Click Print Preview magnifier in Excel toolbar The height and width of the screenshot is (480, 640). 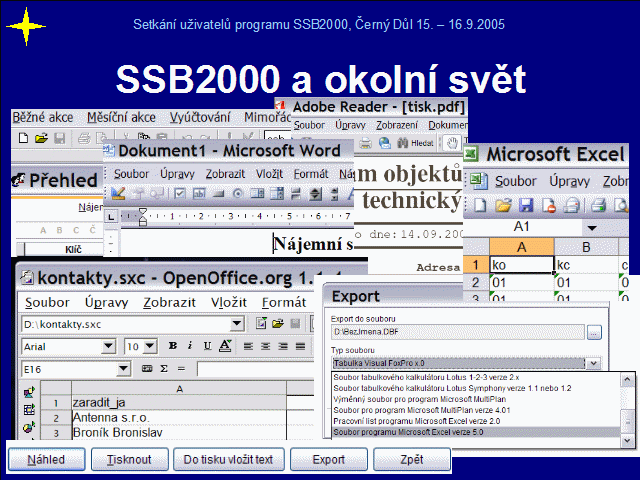point(621,205)
